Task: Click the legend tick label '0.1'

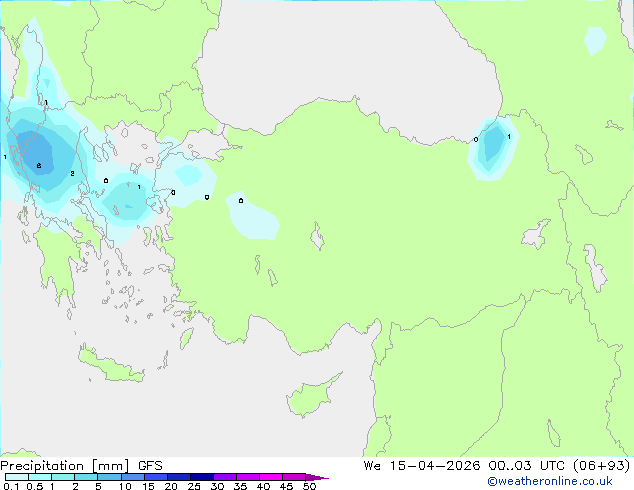Action: click(11, 486)
